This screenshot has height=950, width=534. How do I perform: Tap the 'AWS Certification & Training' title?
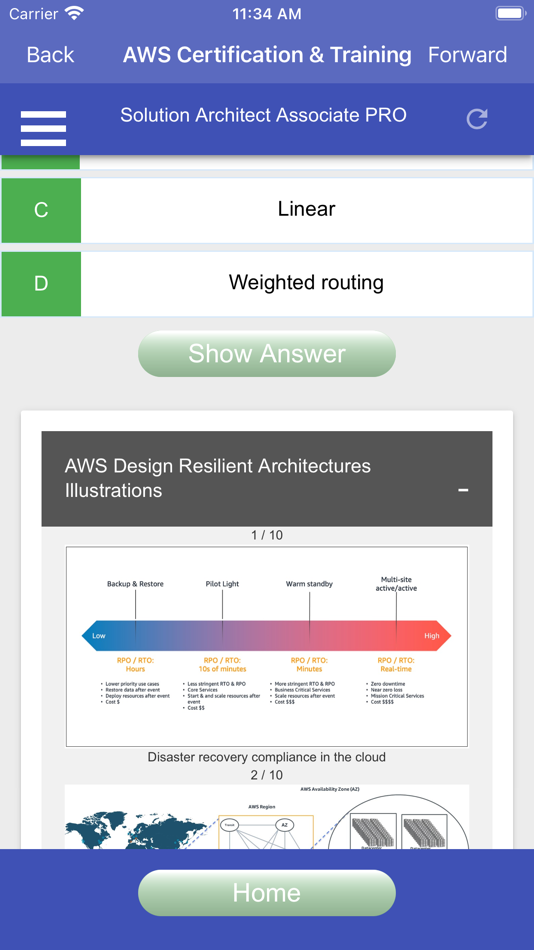(x=267, y=55)
